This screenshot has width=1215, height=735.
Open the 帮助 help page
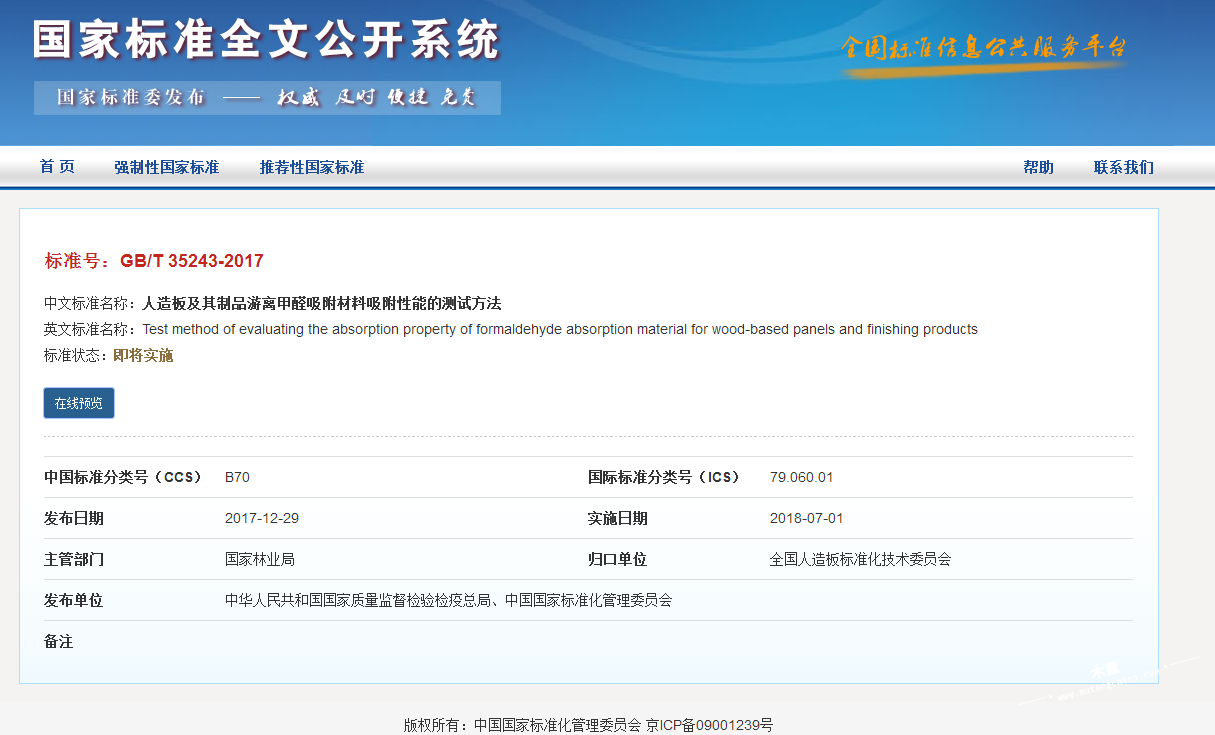1038,167
